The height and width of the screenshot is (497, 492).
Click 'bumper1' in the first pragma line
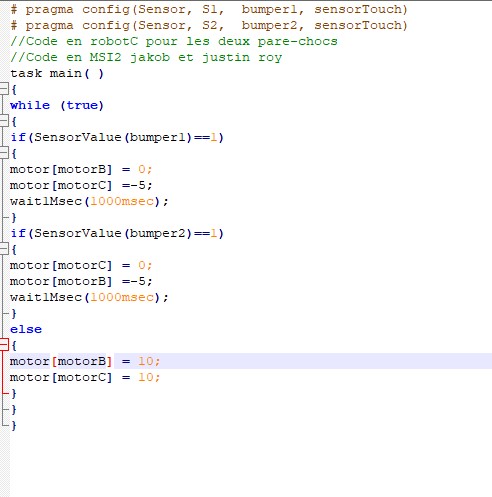point(269,9)
